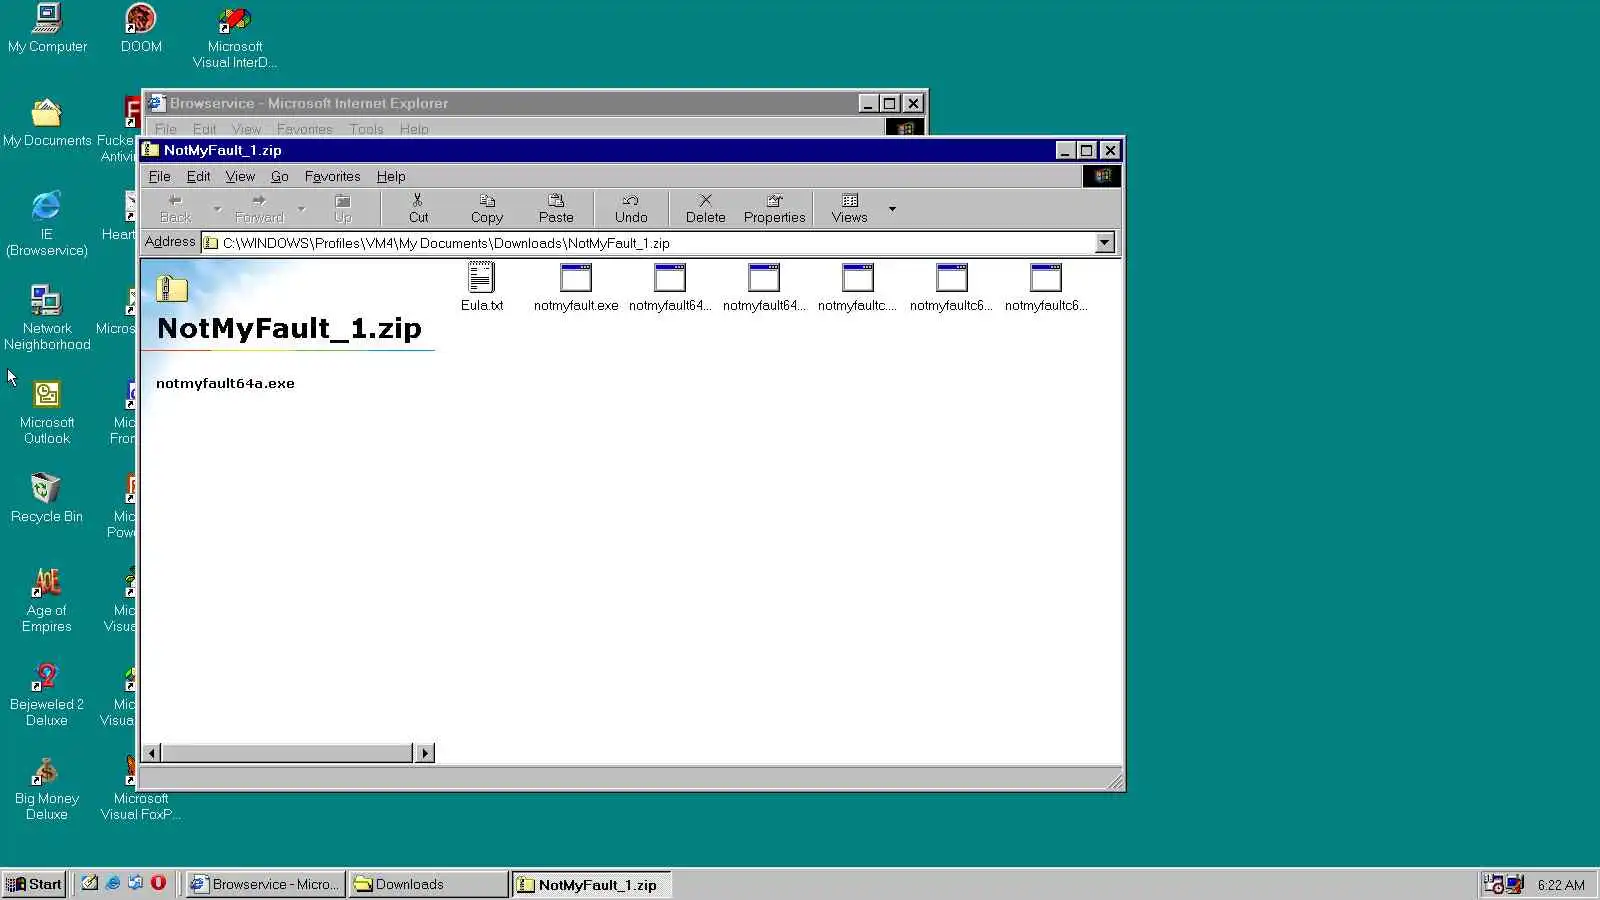Launch Opera from the Quick Launch bar
This screenshot has height=900, width=1600.
(158, 883)
